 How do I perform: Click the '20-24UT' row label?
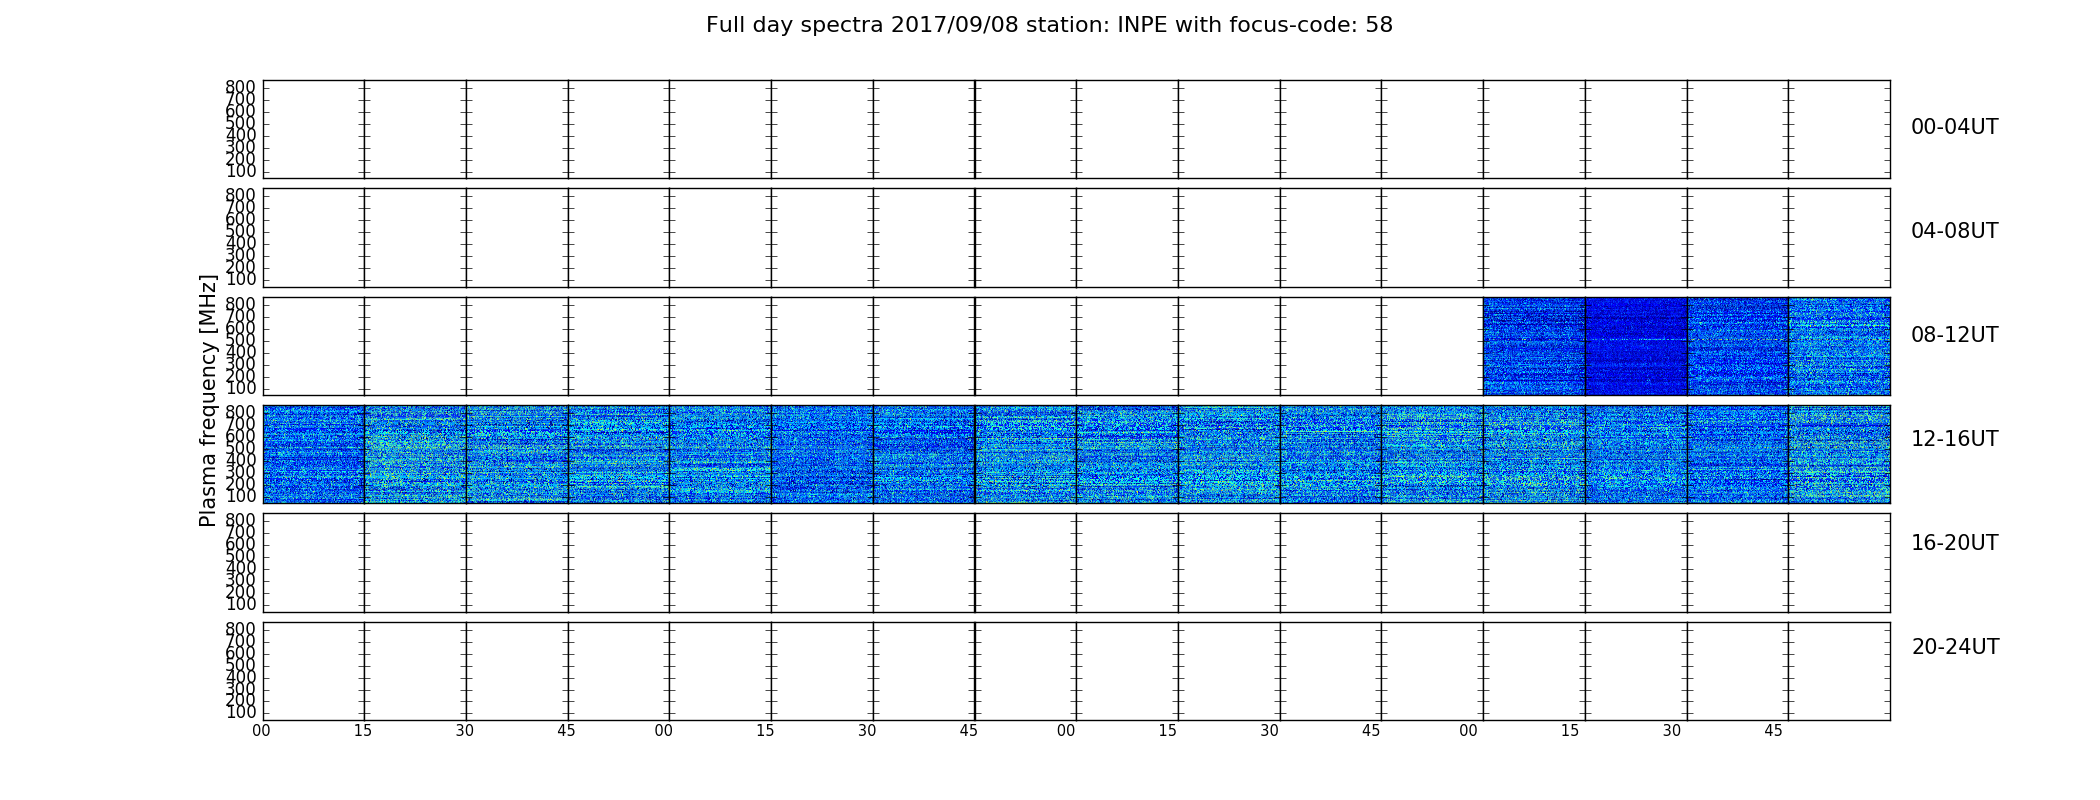[x=1955, y=647]
